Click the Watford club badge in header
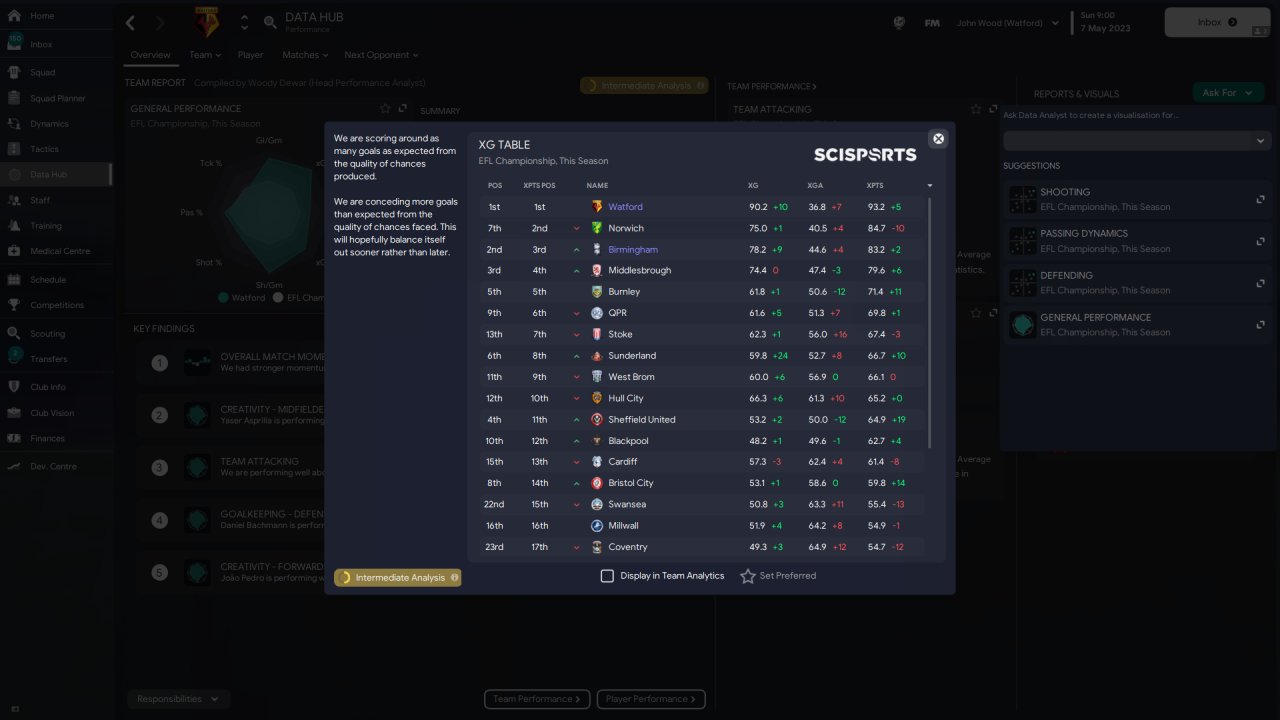 pos(207,22)
